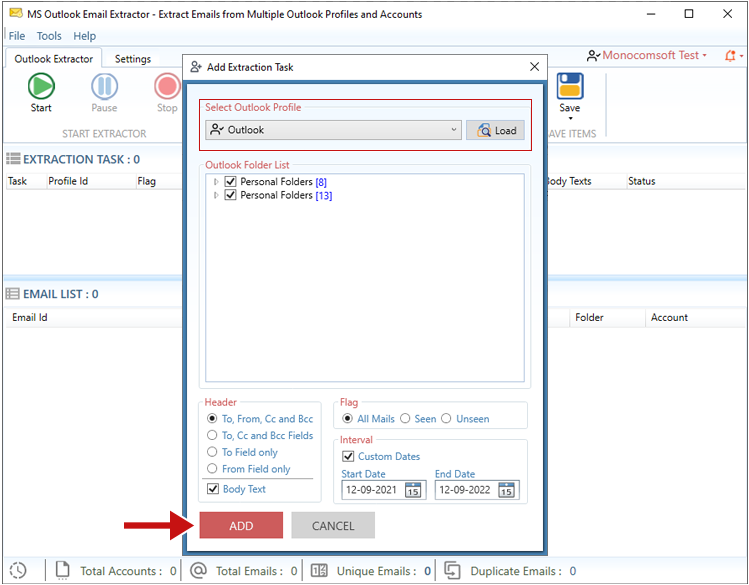The image size is (749, 585).
Task: Click the Folder column header
Action: 589,317
